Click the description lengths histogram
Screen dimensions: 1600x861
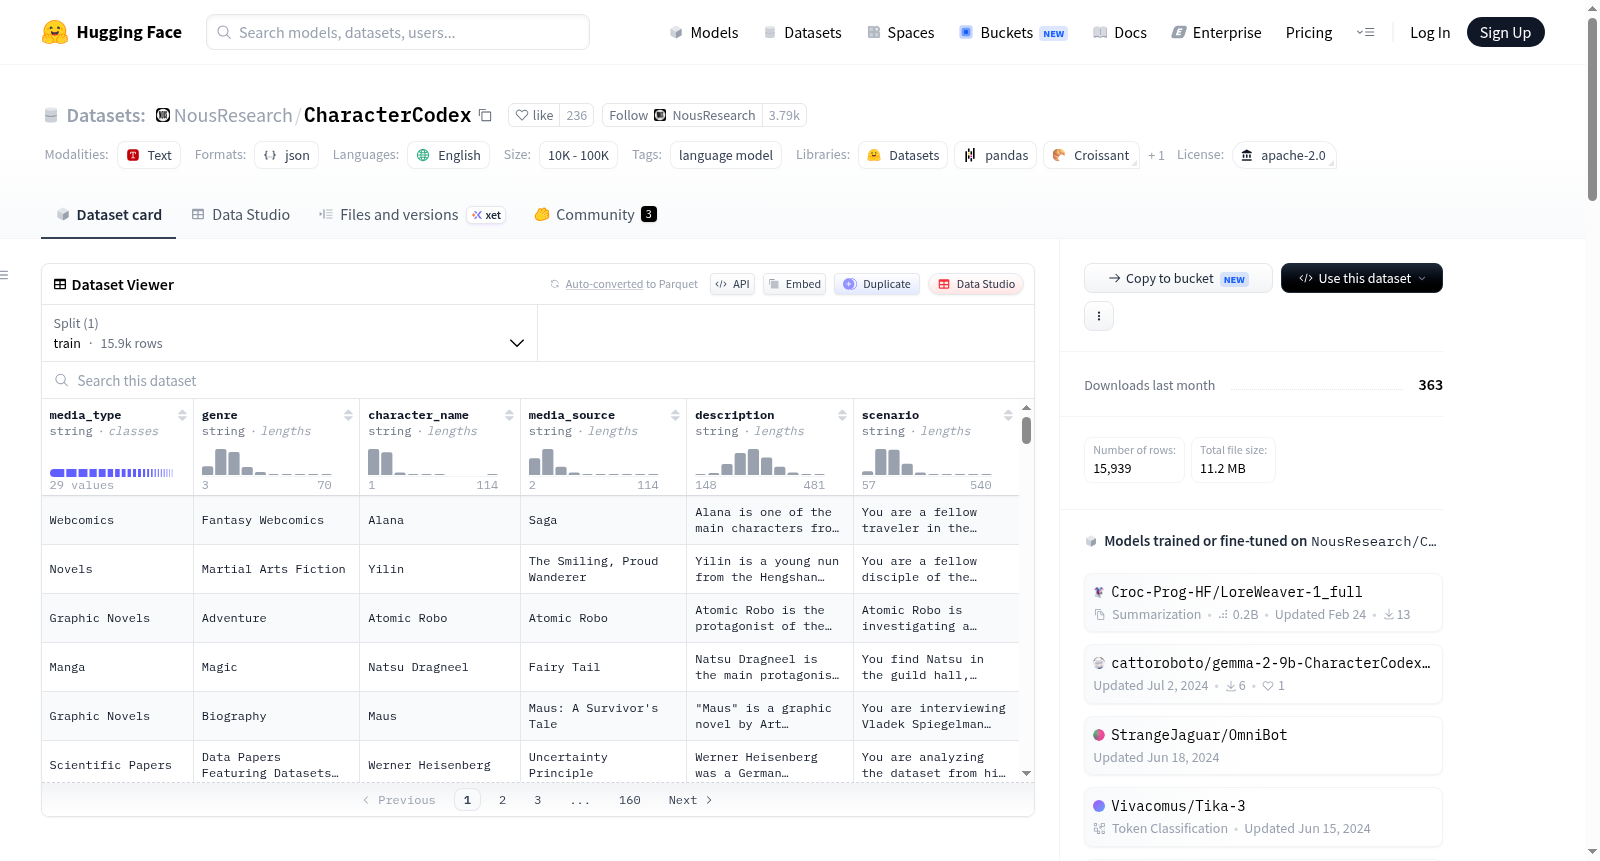pos(760,461)
